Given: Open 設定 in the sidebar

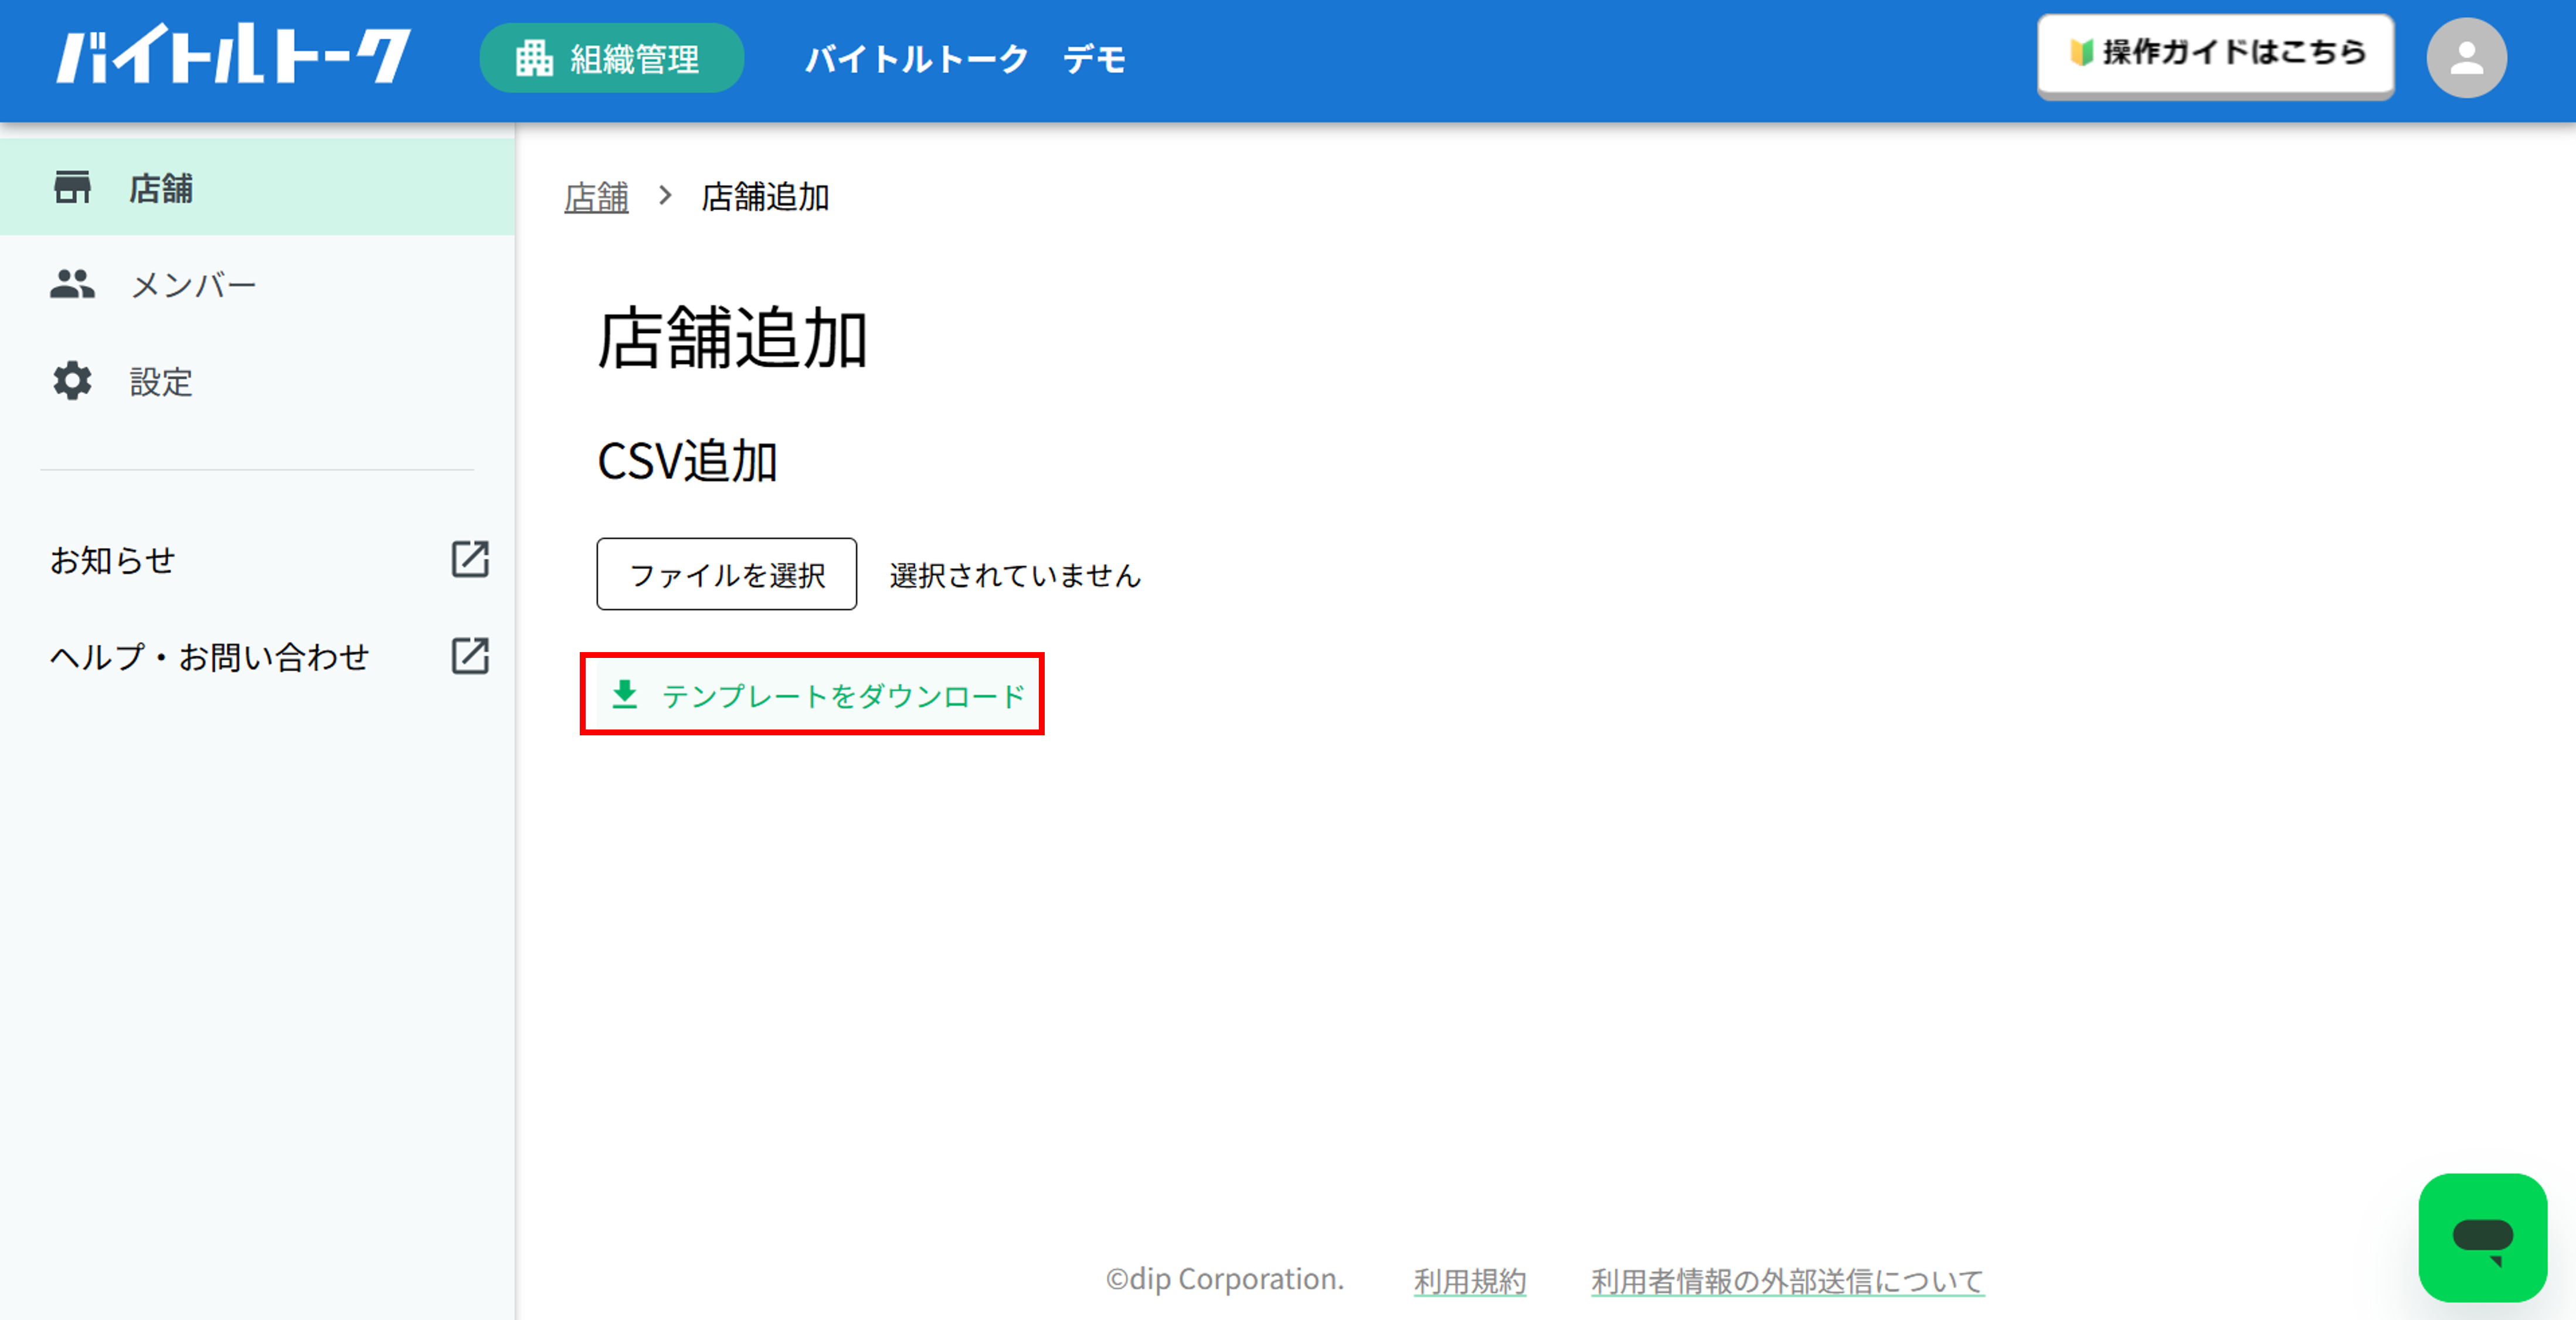Looking at the screenshot, I should 257,382.
